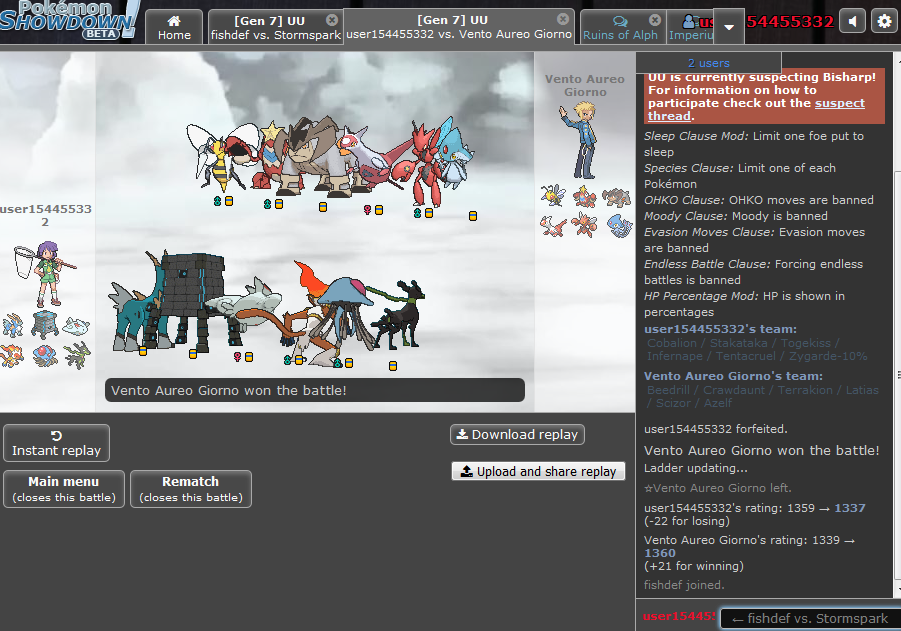Click your Cobalion team icon
This screenshot has height=631, width=901.
click(x=13, y=325)
